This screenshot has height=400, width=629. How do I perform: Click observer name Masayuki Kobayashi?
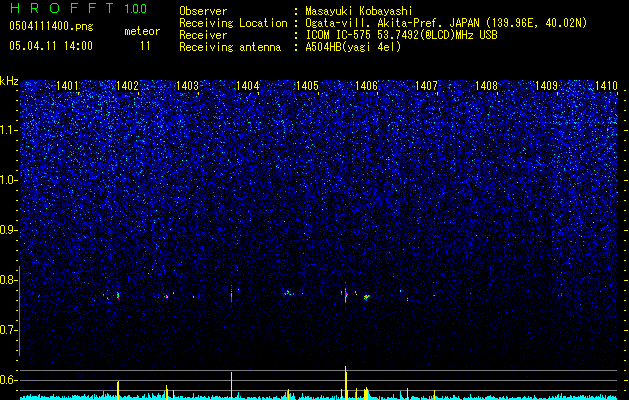pyautogui.click(x=359, y=12)
